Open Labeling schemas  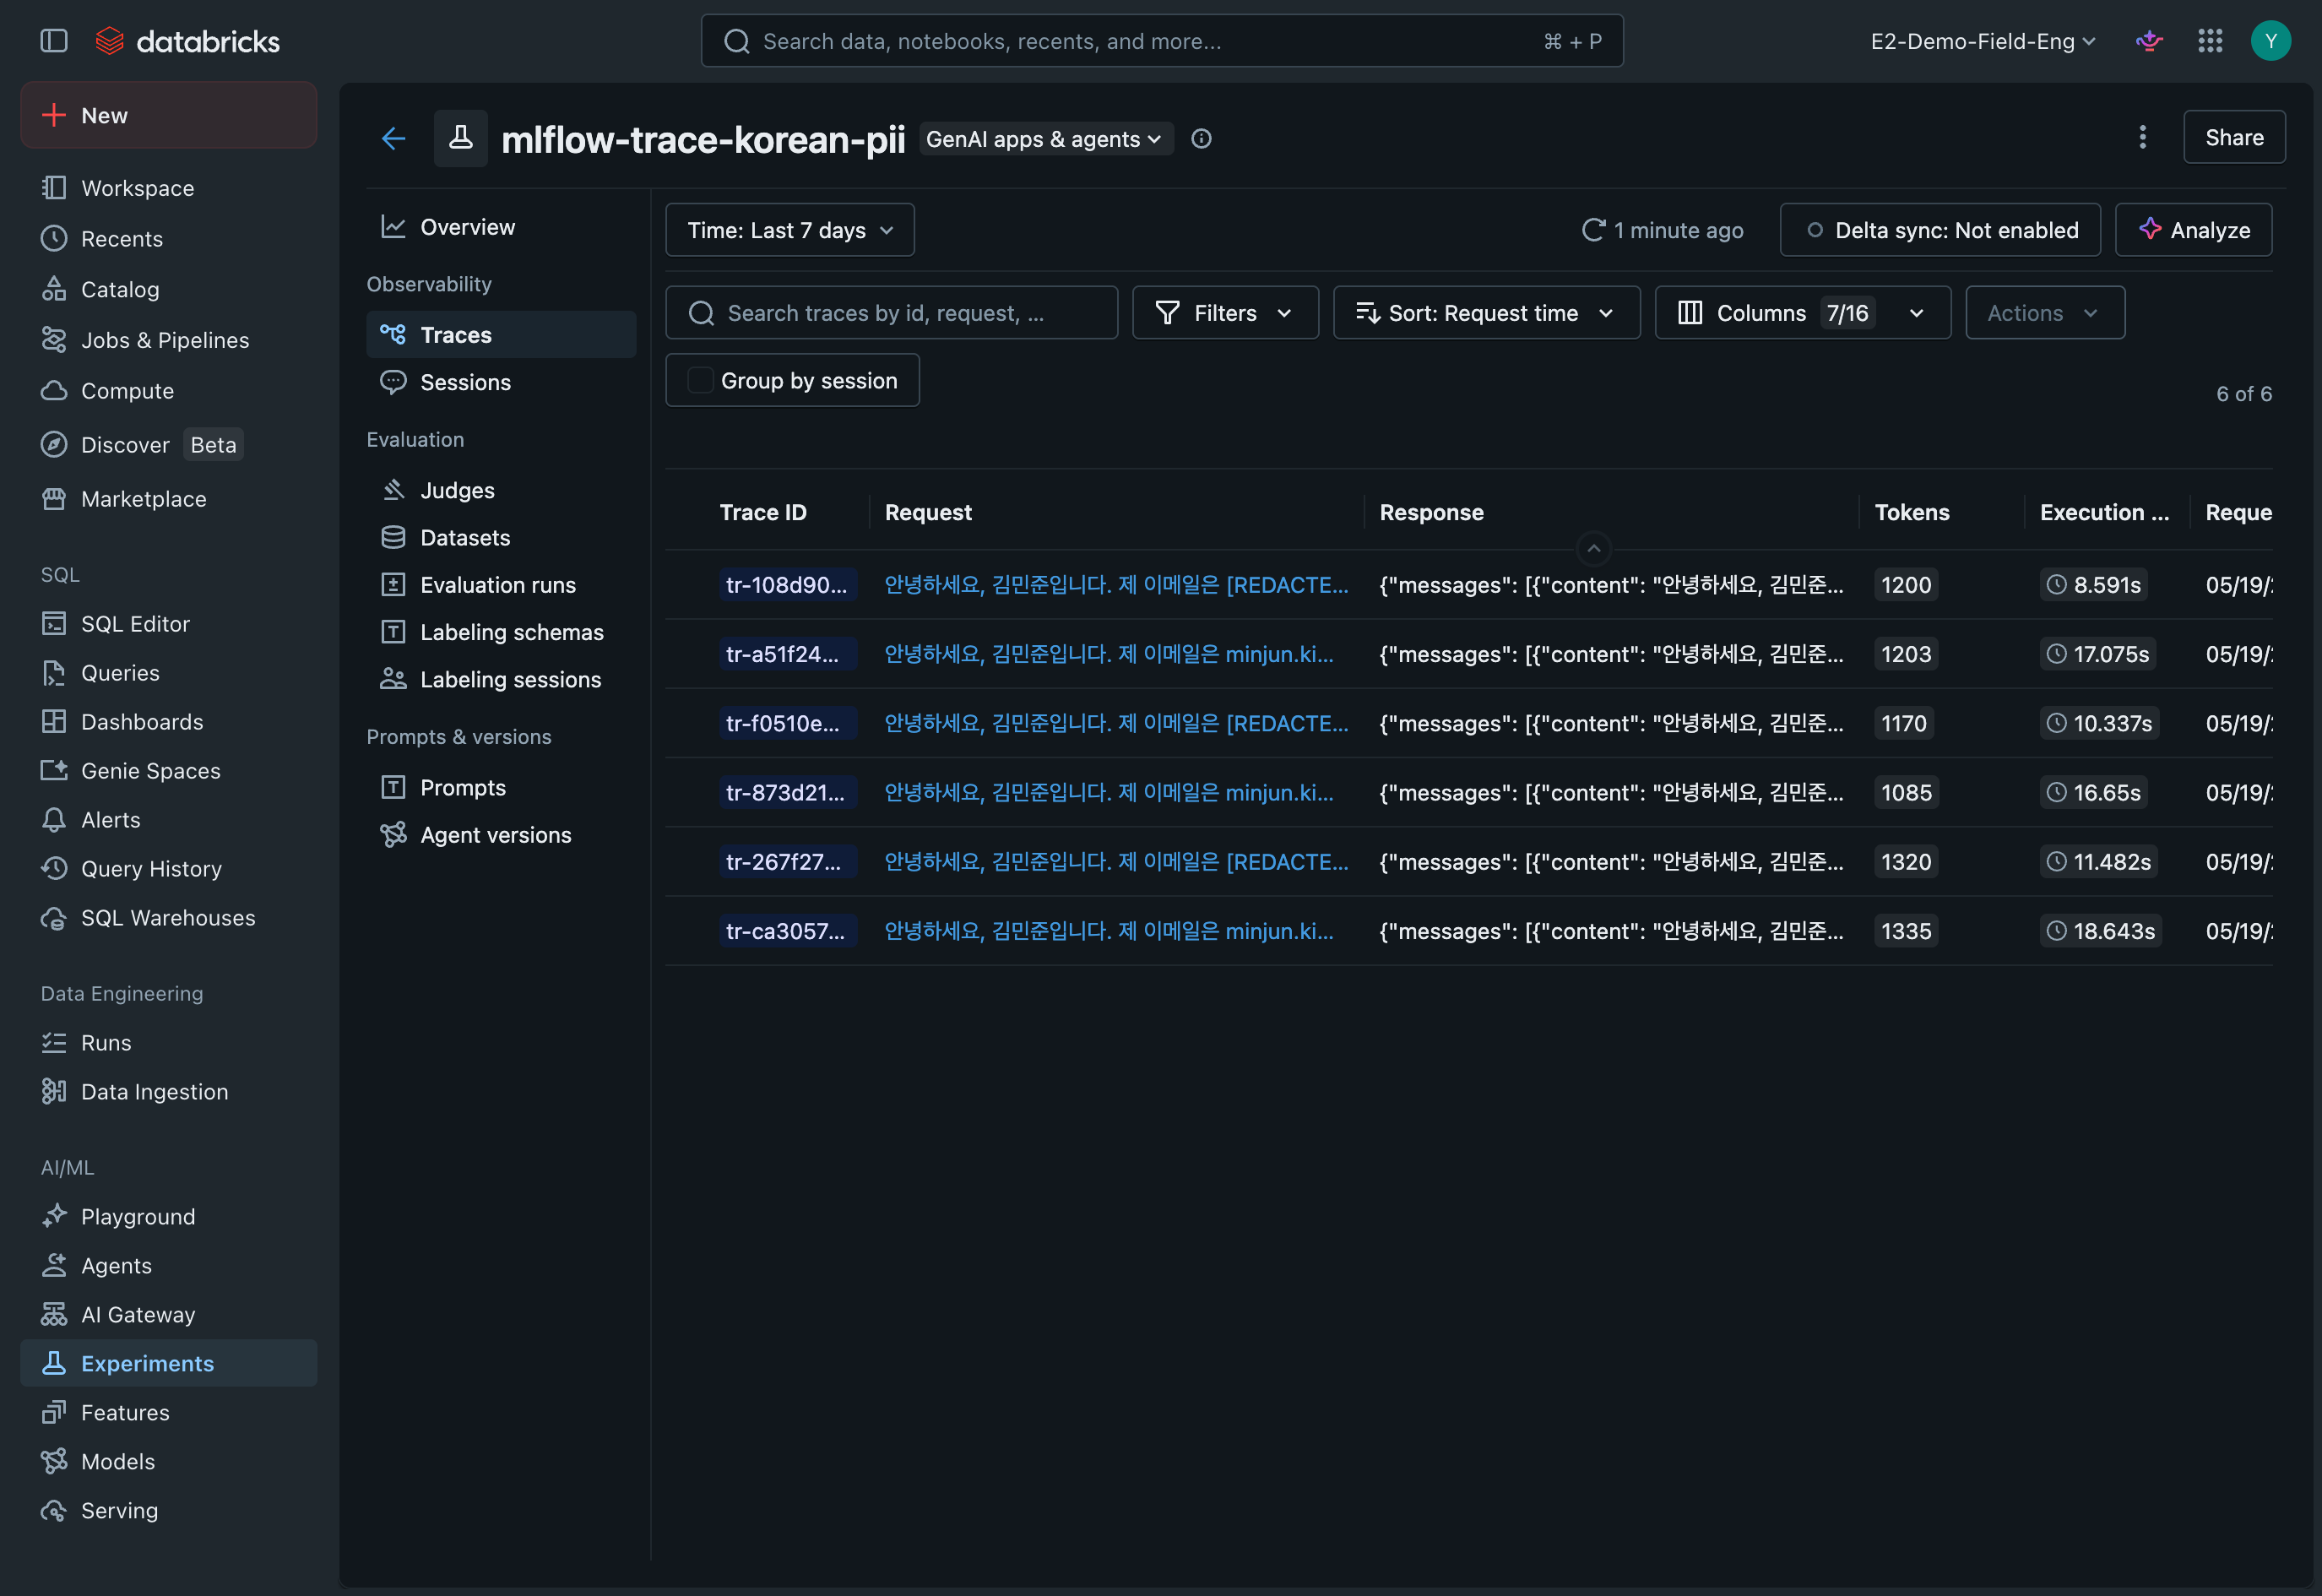coord(501,632)
